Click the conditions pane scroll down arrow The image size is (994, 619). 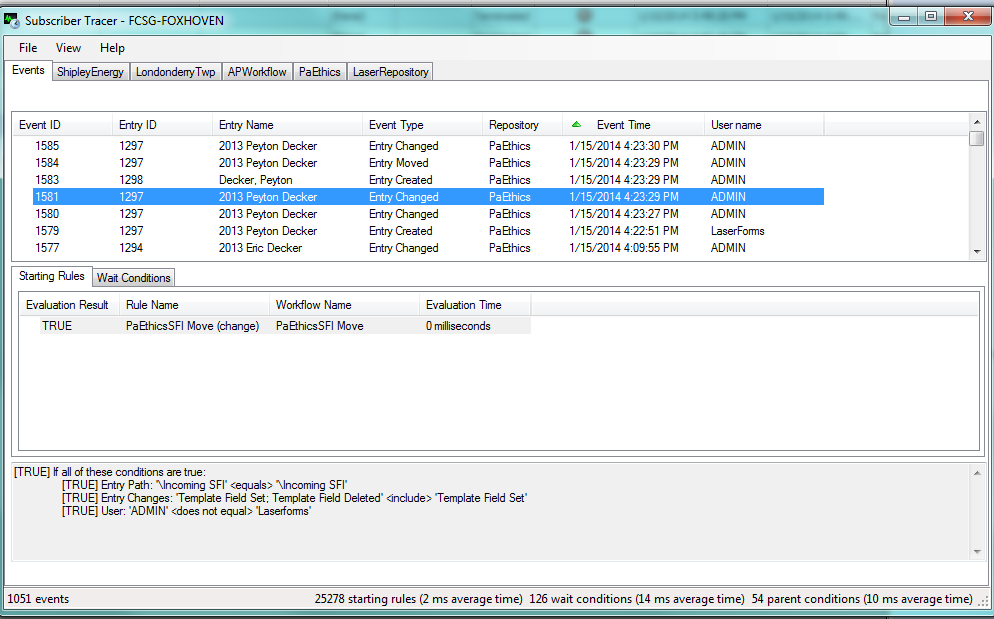[x=977, y=551]
